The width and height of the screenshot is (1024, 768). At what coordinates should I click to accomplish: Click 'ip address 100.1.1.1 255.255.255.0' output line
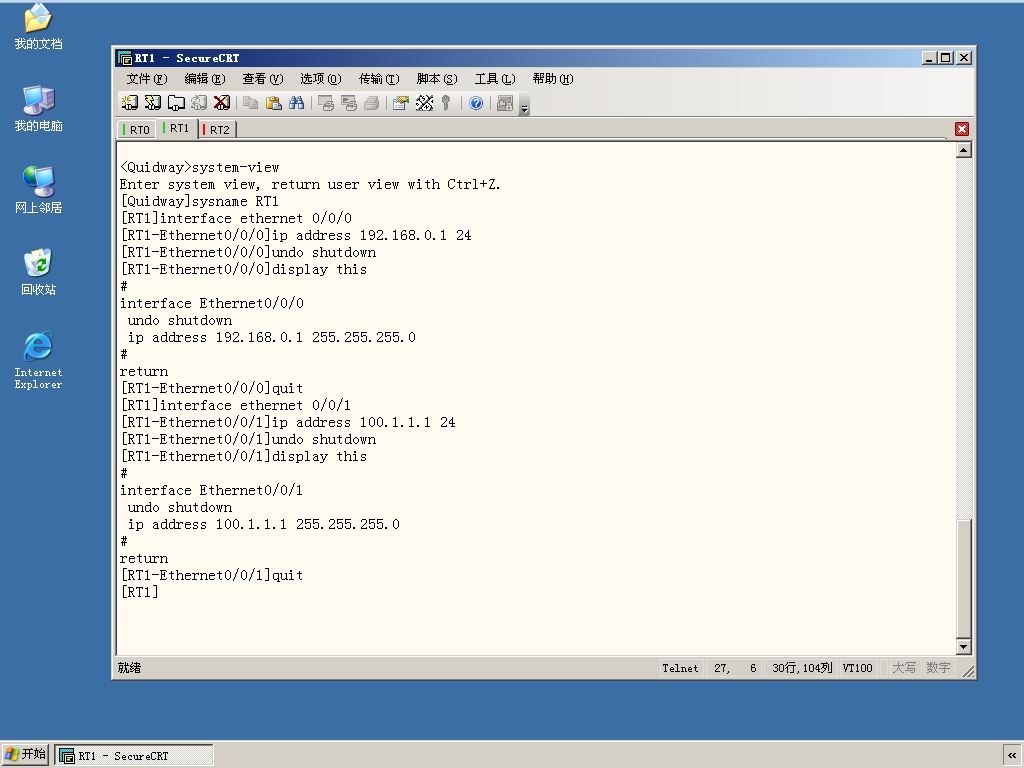pos(264,524)
